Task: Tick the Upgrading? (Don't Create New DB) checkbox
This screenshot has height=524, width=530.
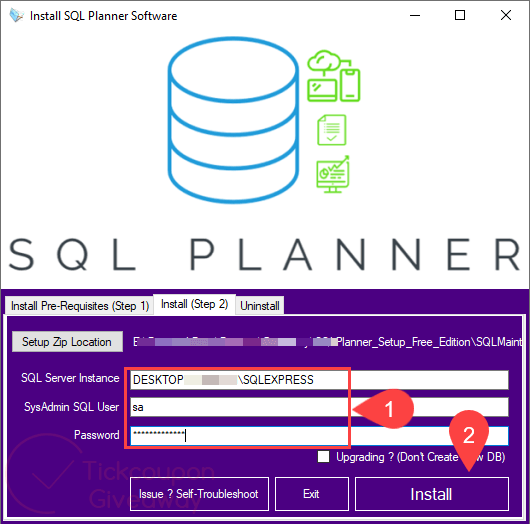Action: tap(323, 457)
